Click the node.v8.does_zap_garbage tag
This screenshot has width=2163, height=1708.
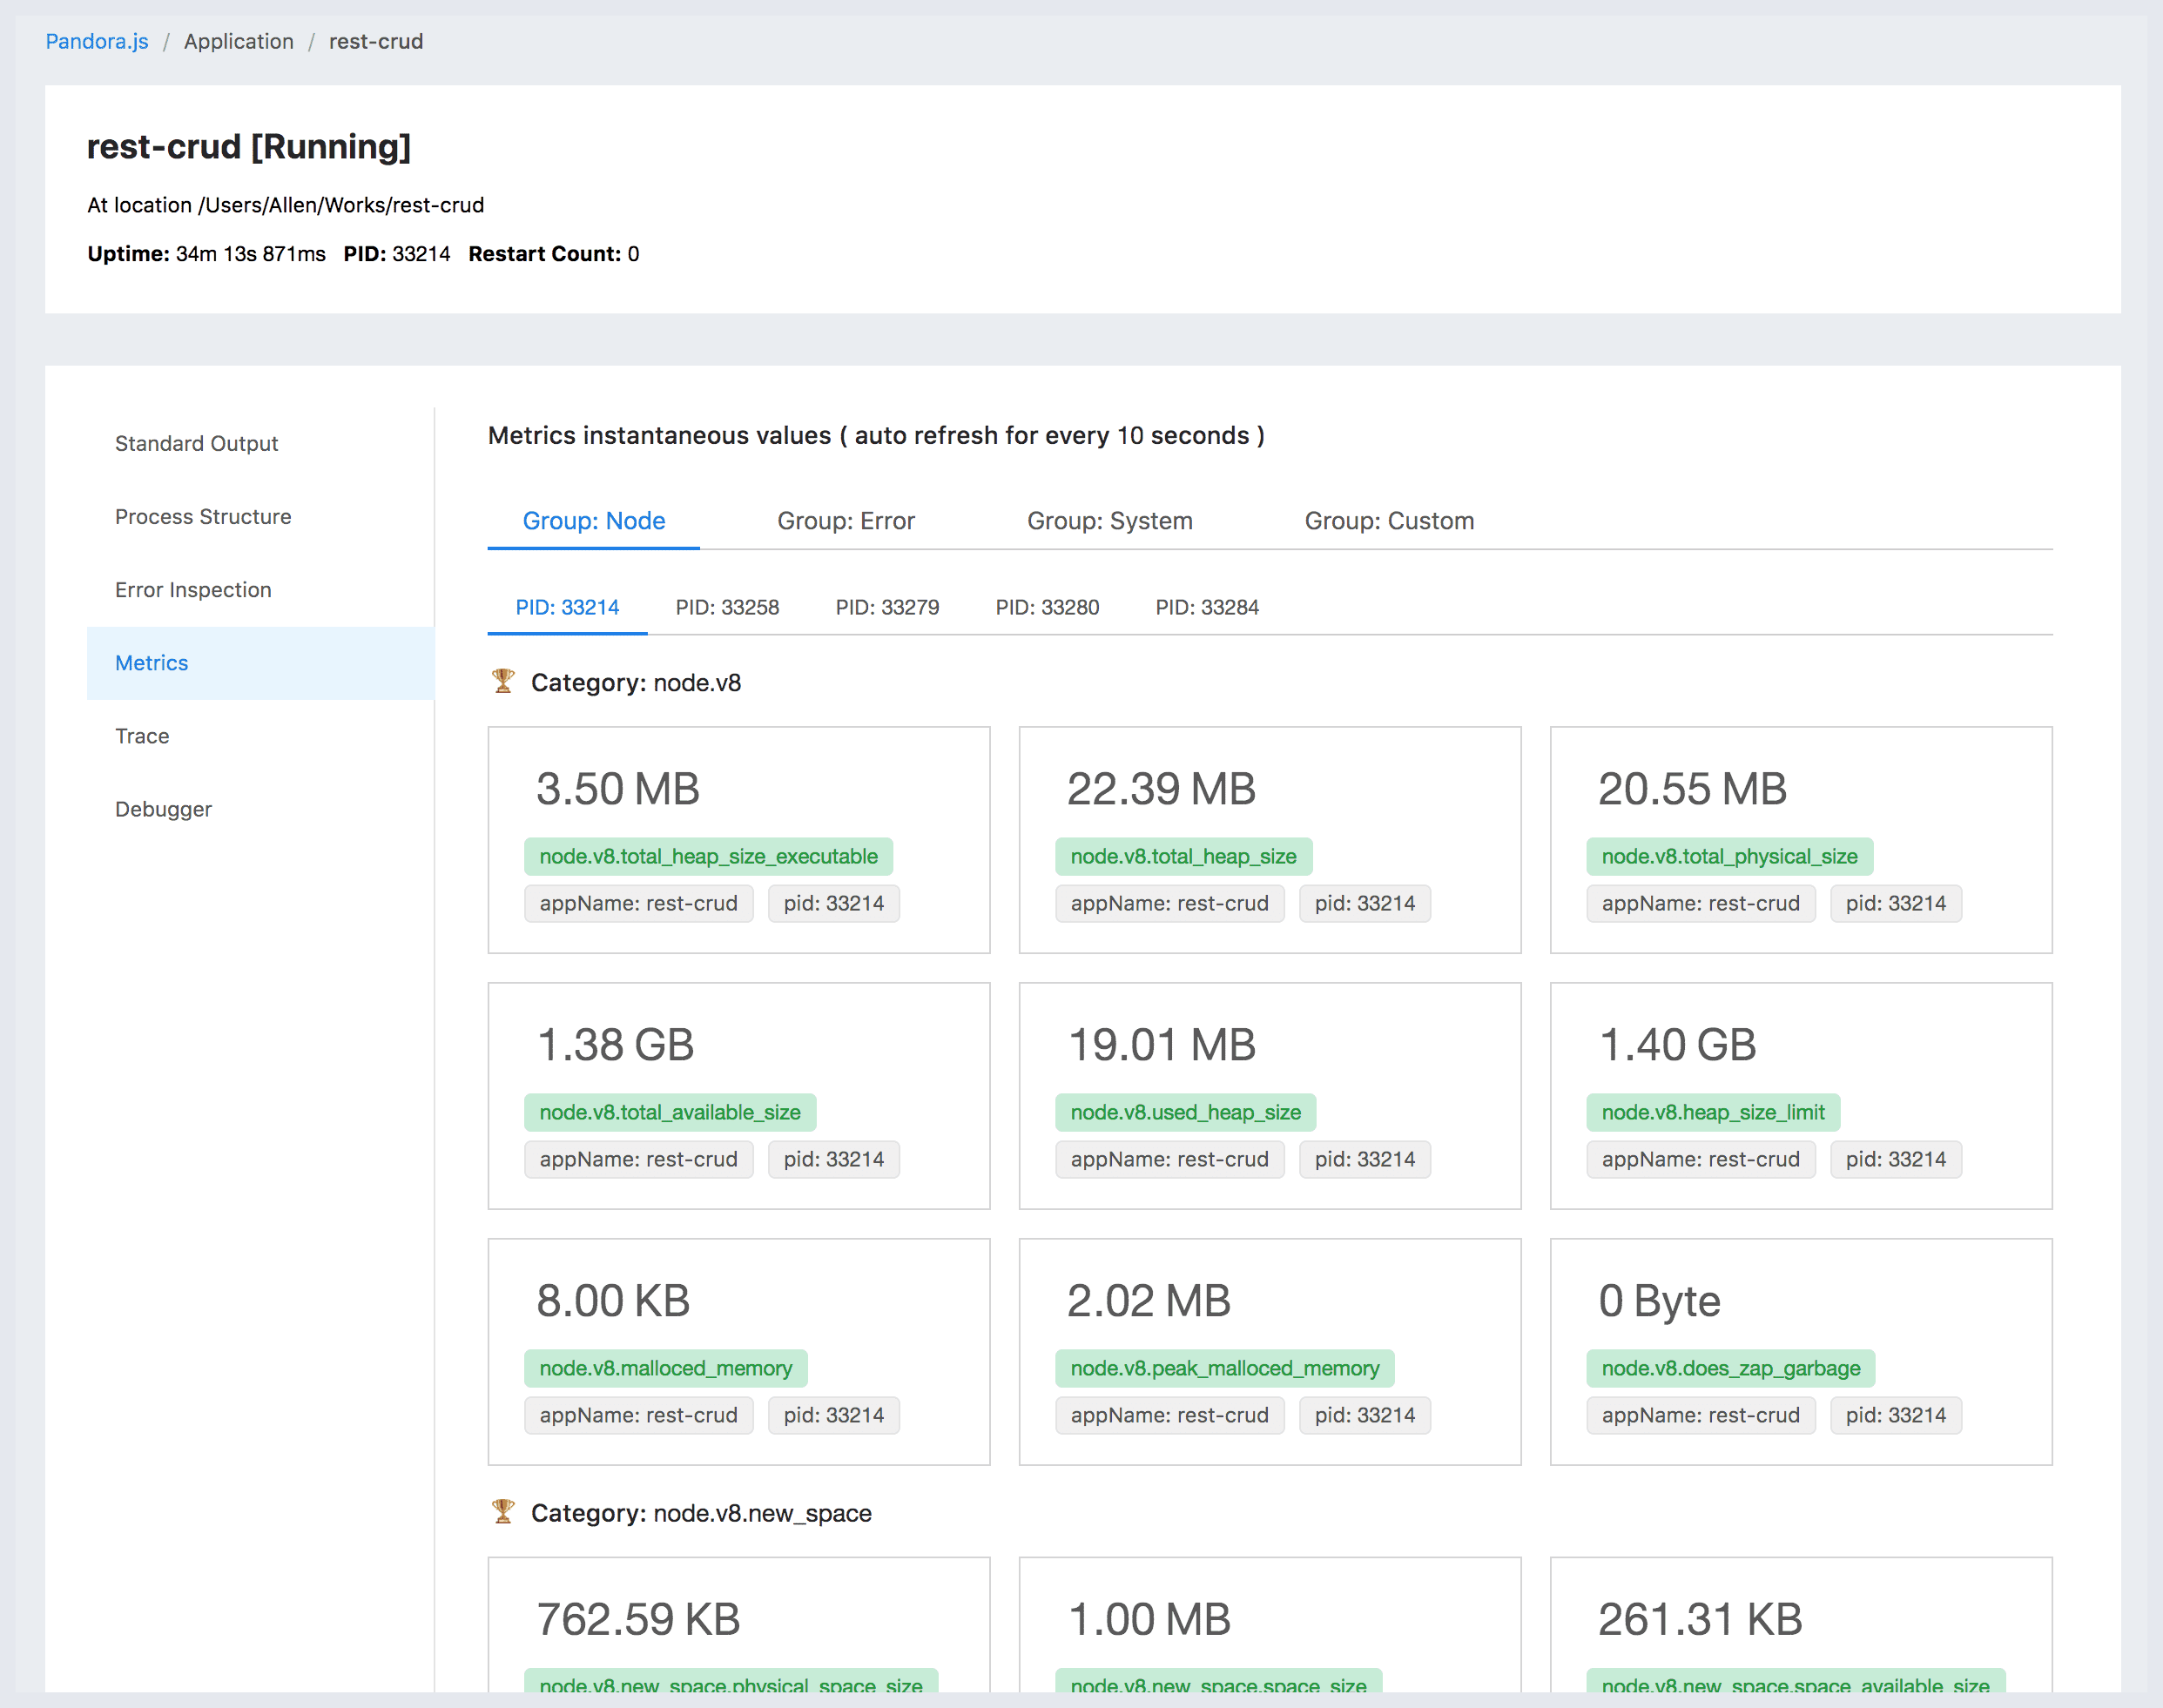[1730, 1368]
